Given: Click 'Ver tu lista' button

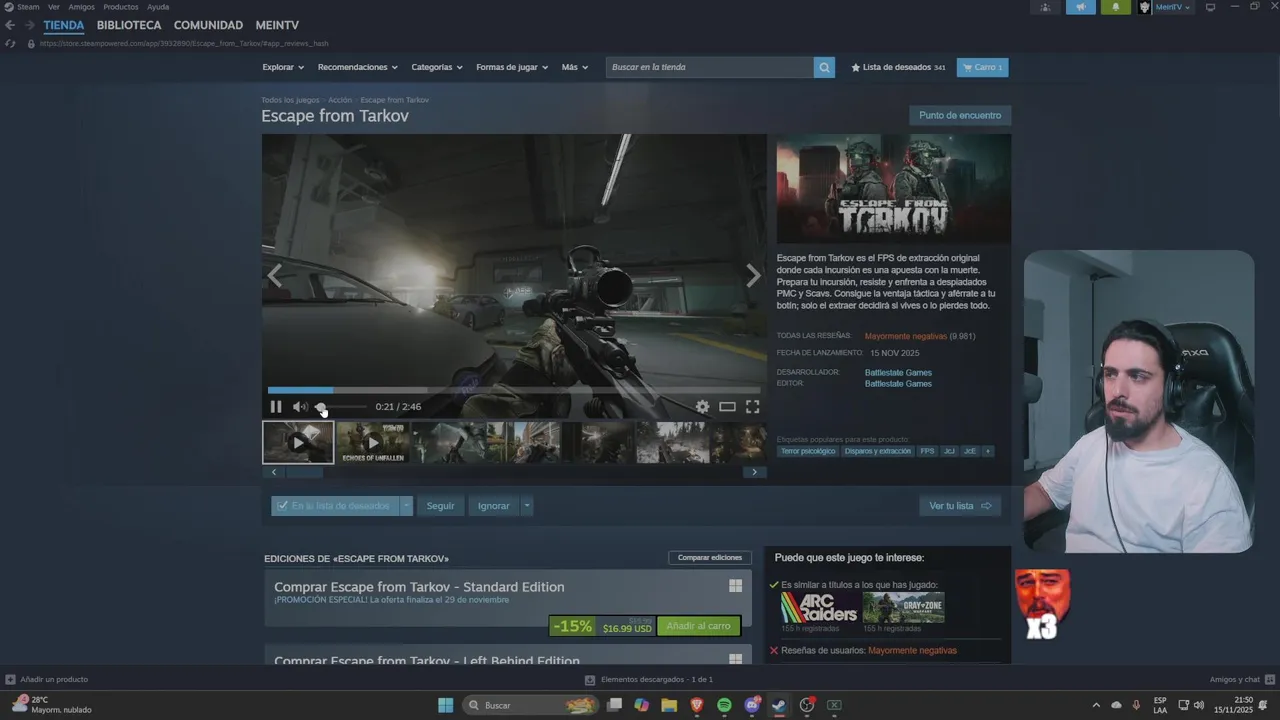Looking at the screenshot, I should (960, 506).
